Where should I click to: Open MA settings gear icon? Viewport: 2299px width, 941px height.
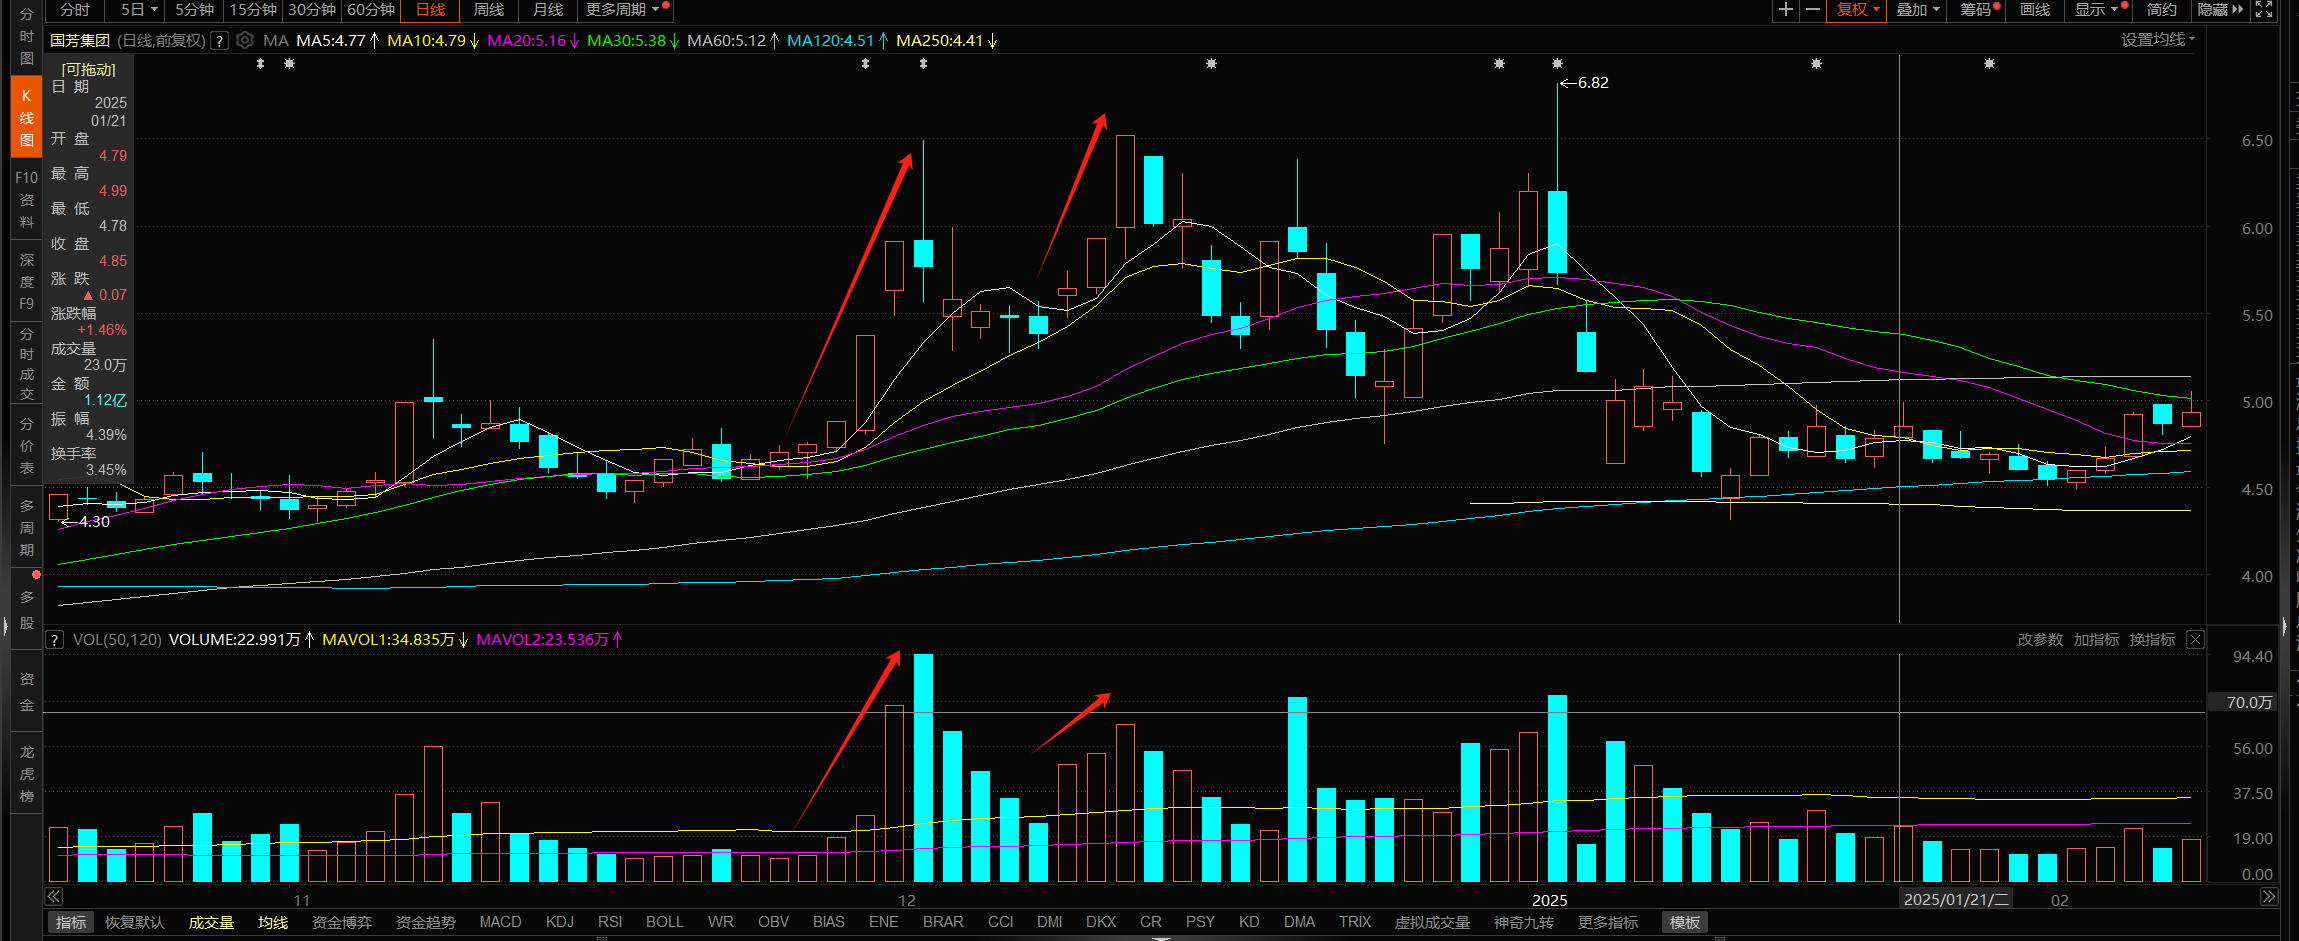(245, 41)
